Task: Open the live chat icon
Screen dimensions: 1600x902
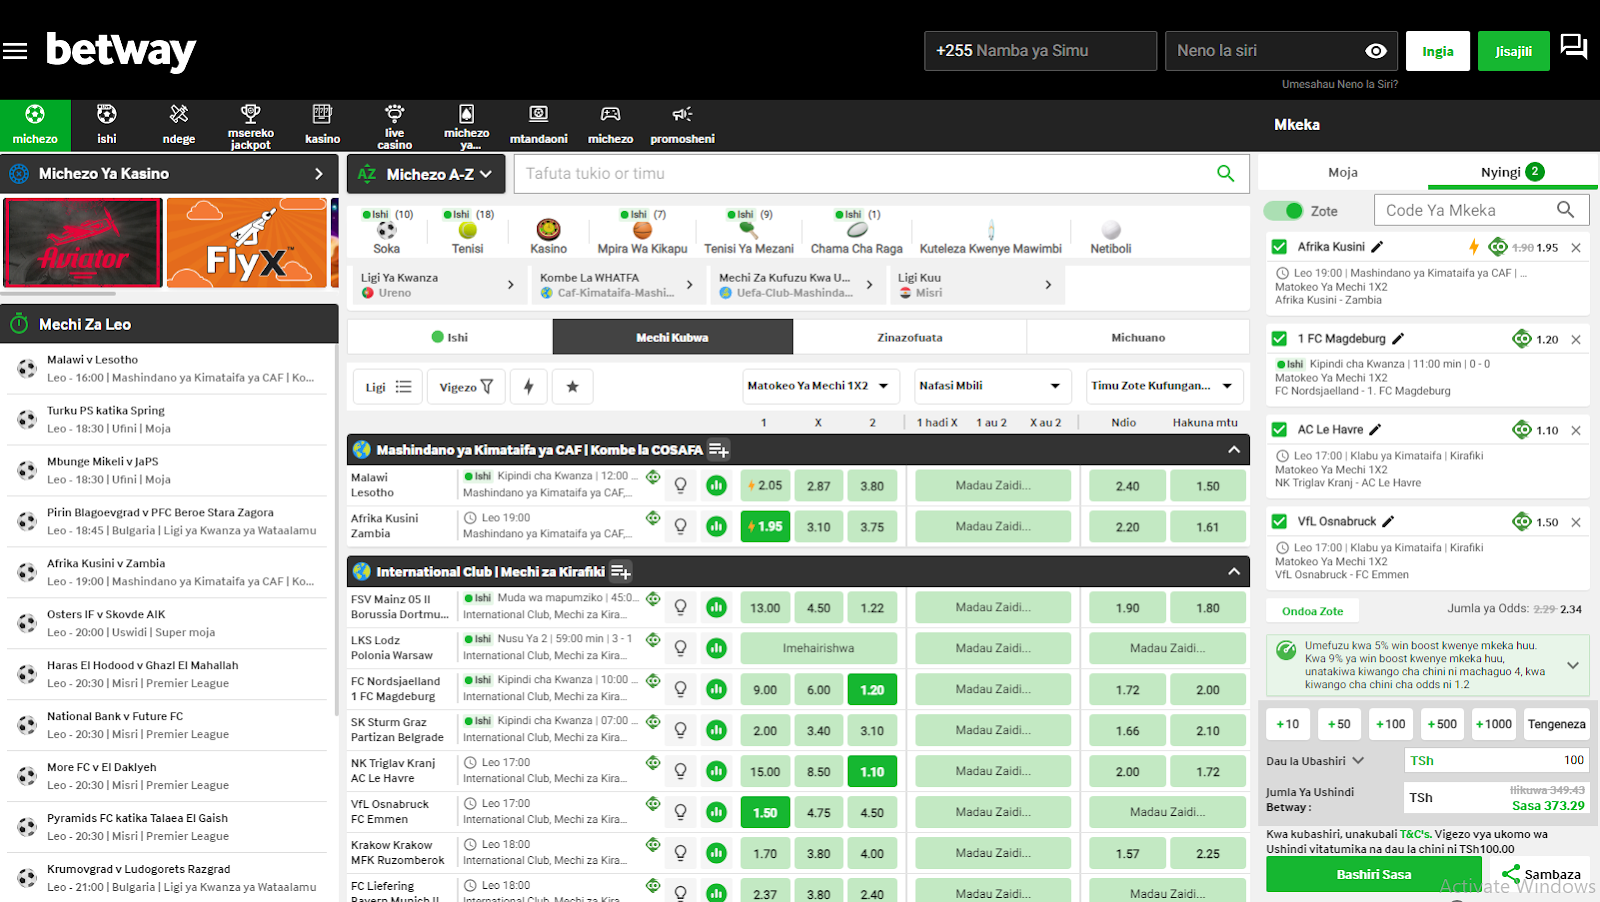Action: [x=1574, y=47]
